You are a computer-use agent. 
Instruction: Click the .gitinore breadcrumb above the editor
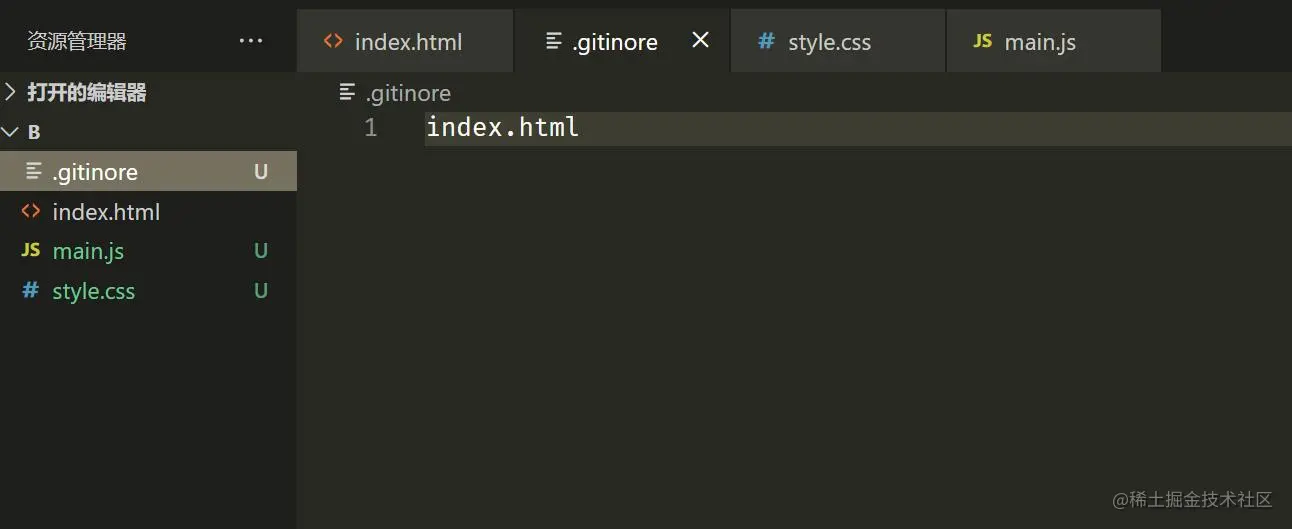[x=408, y=93]
